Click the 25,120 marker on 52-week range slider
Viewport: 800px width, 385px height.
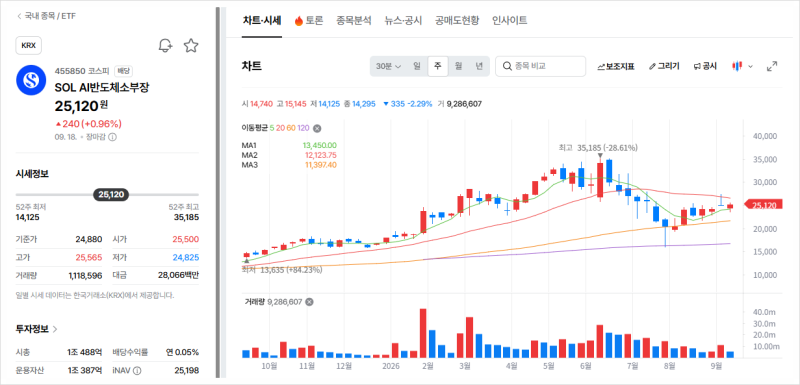111,194
